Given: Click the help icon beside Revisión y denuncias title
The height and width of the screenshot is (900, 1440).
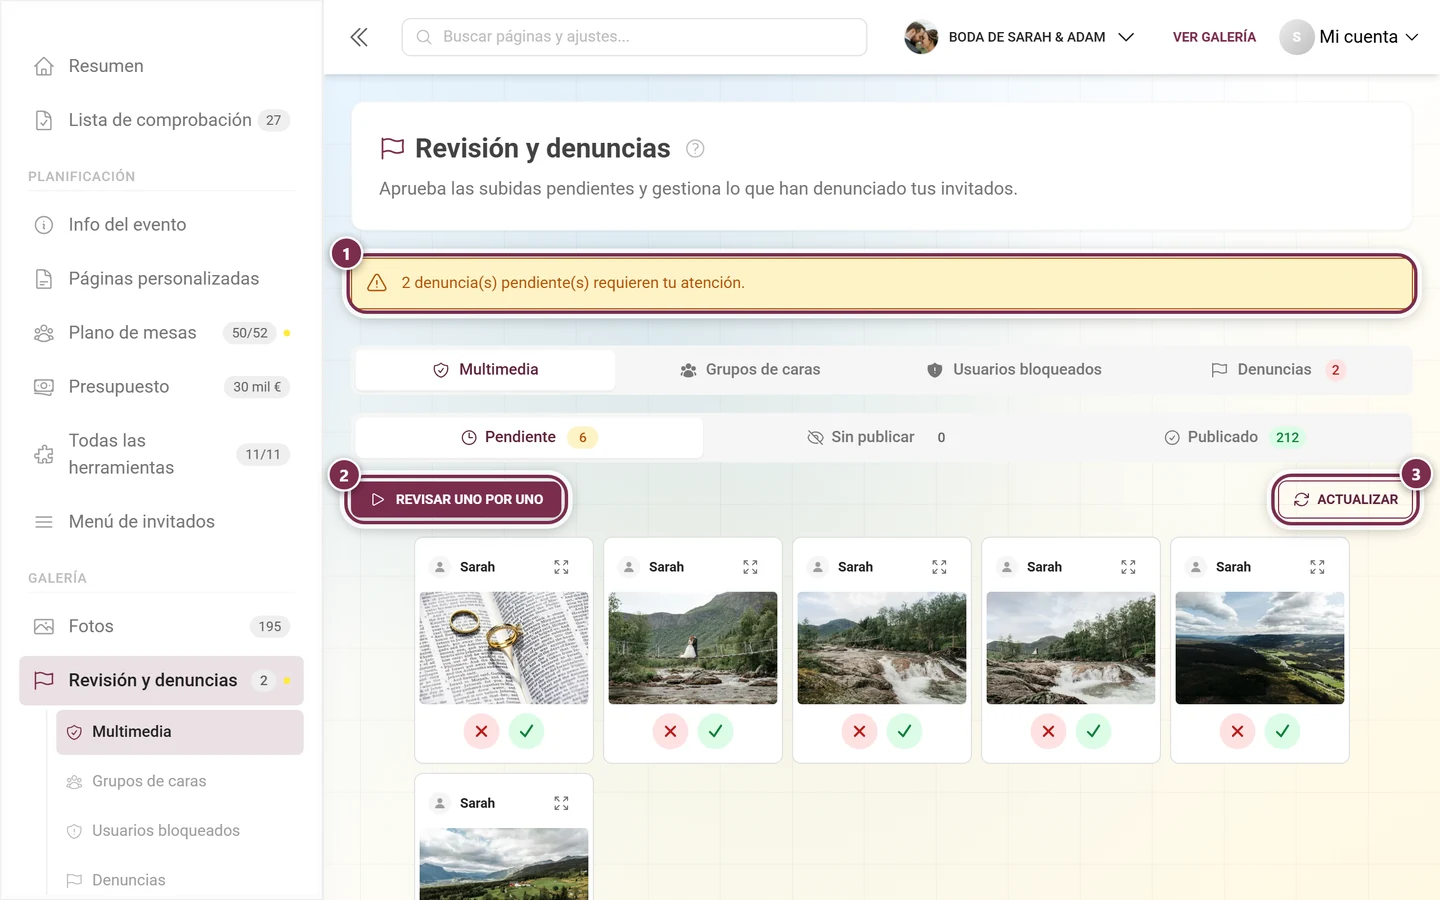Looking at the screenshot, I should click(x=695, y=149).
